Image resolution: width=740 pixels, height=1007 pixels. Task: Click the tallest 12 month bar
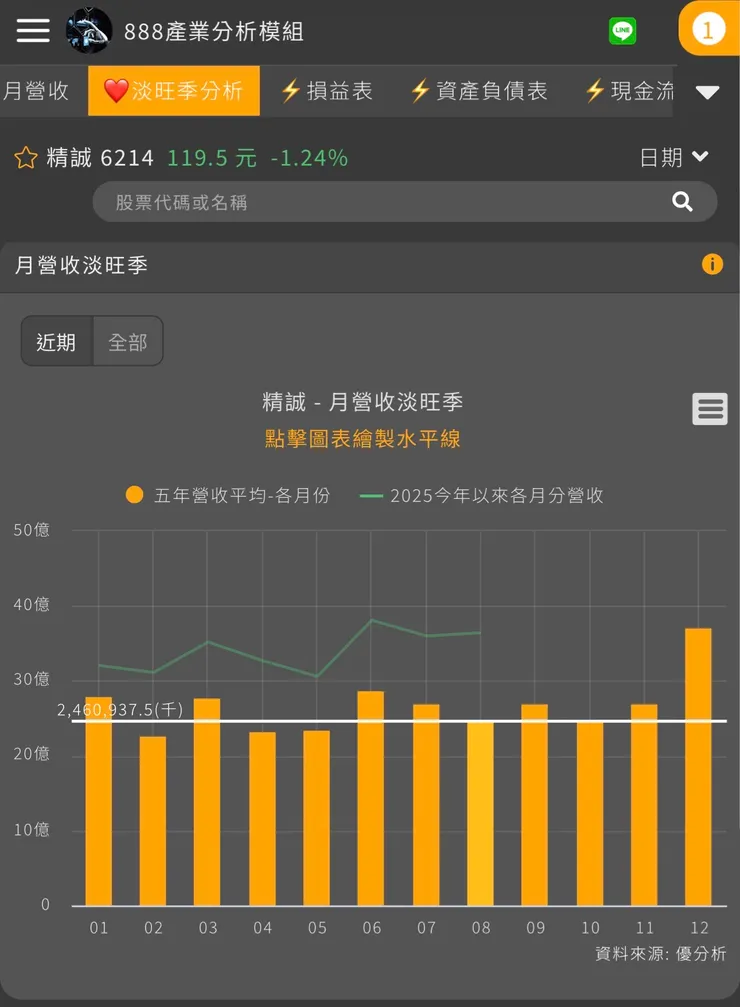tap(698, 767)
